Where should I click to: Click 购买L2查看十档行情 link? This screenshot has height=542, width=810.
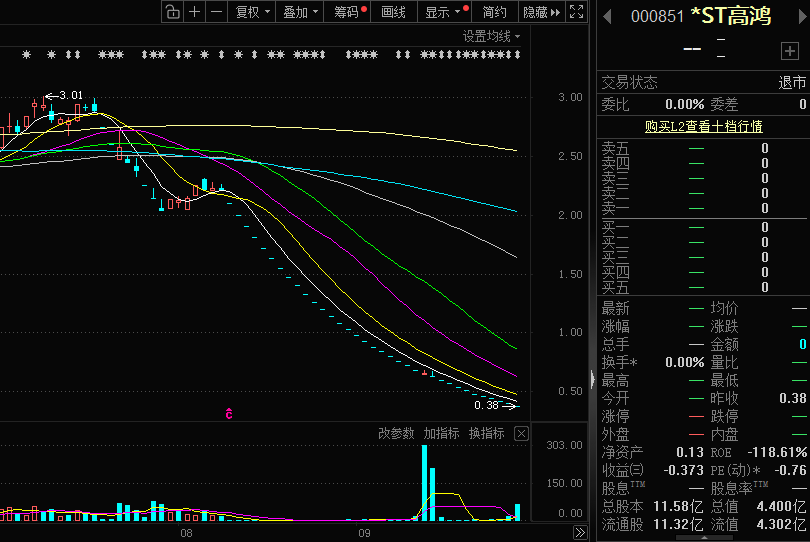click(x=703, y=126)
